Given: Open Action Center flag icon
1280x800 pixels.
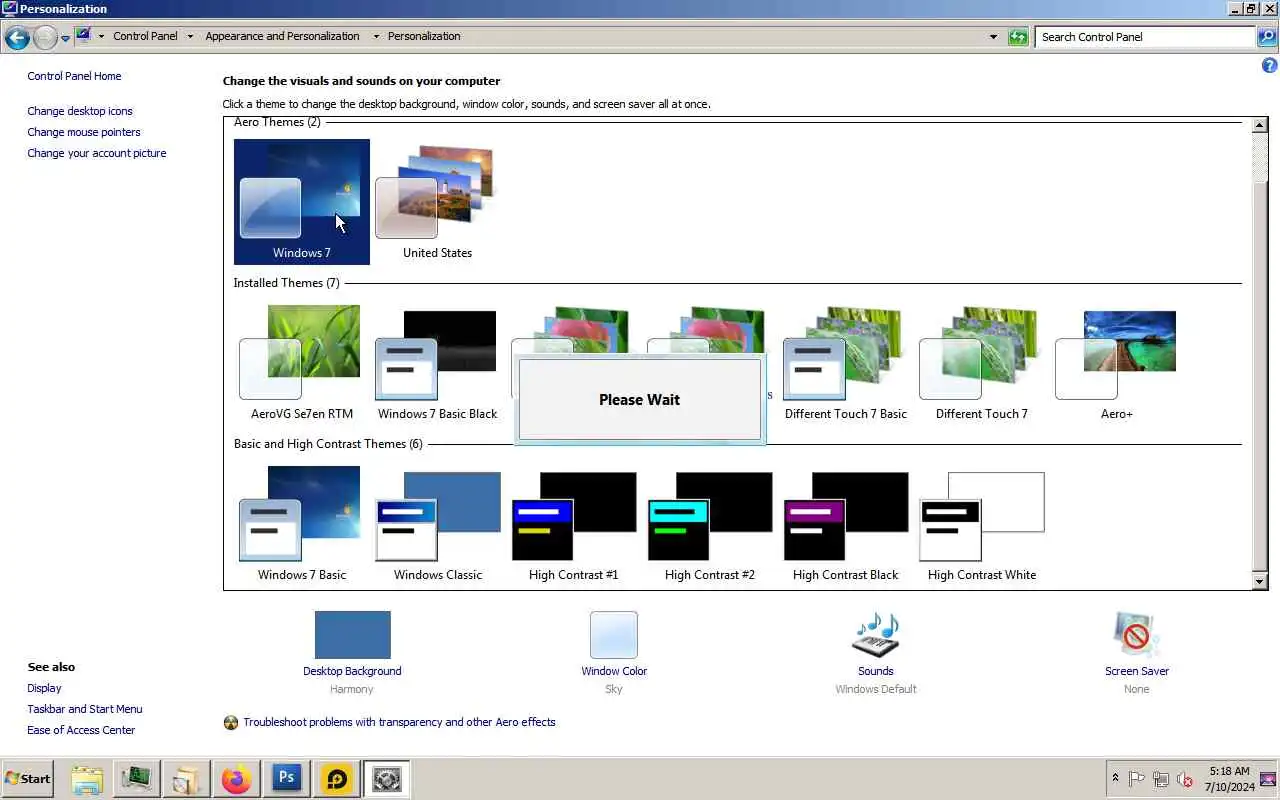Looking at the screenshot, I should coord(1137,779).
